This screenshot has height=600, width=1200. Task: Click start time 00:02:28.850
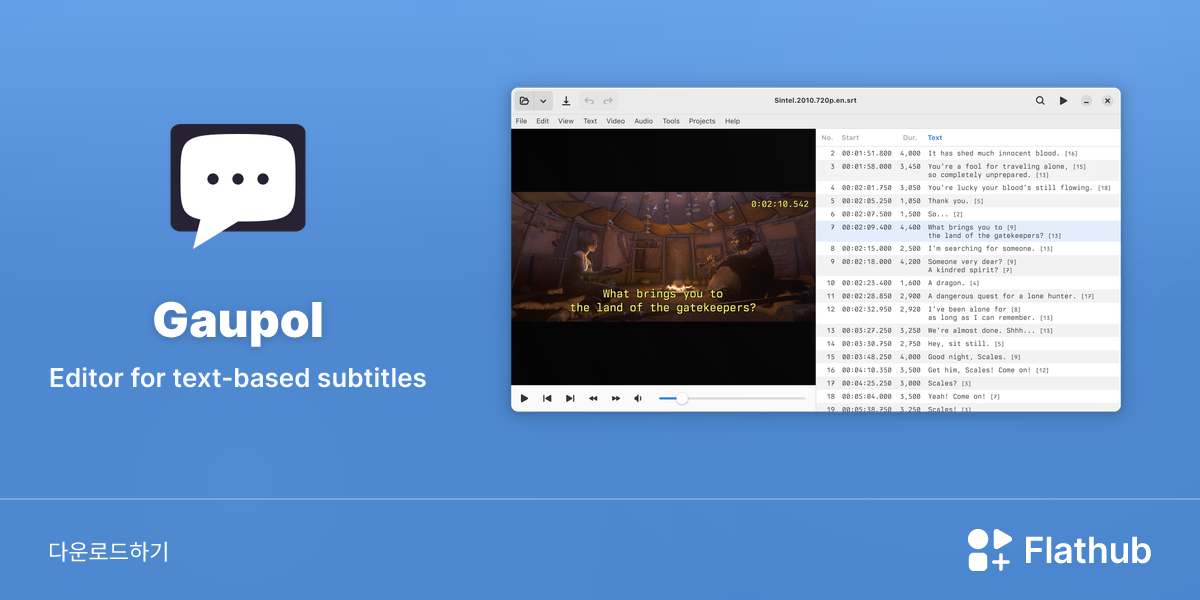(866, 296)
